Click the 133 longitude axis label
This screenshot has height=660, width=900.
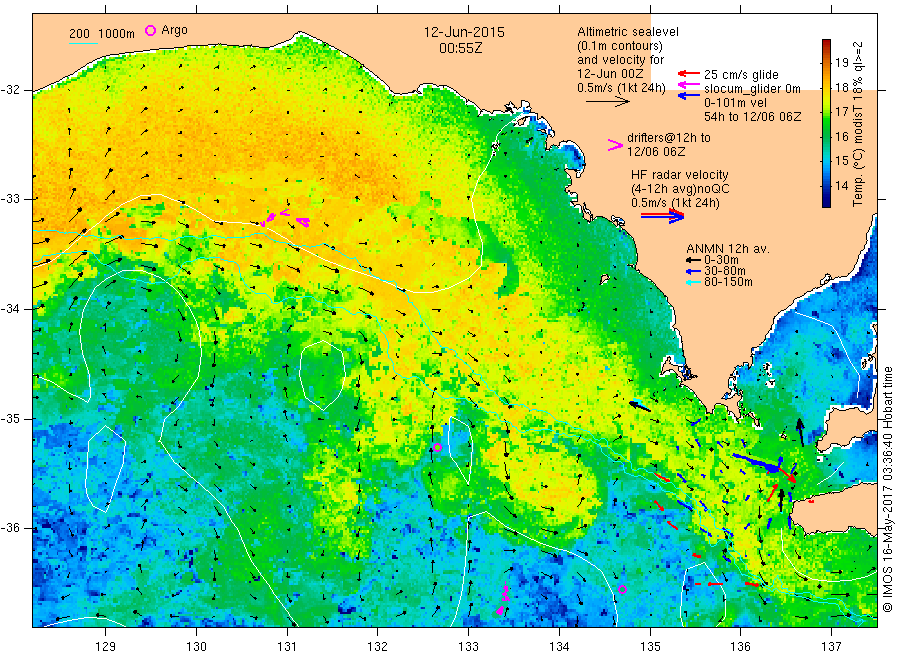468,646
